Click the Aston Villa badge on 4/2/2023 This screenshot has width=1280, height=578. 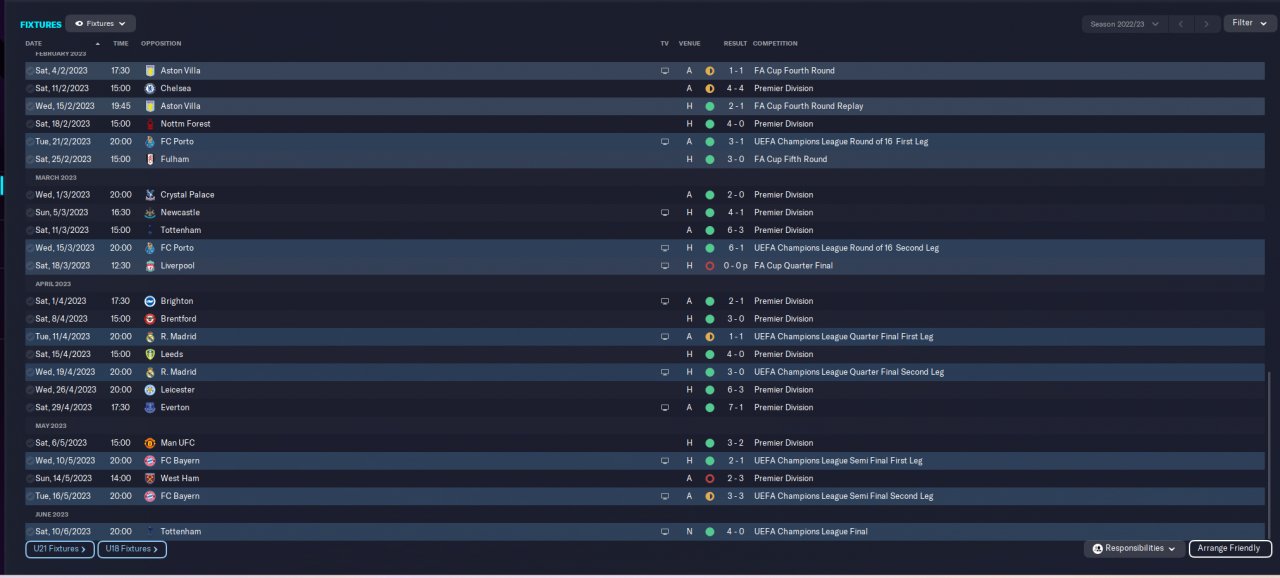point(150,71)
